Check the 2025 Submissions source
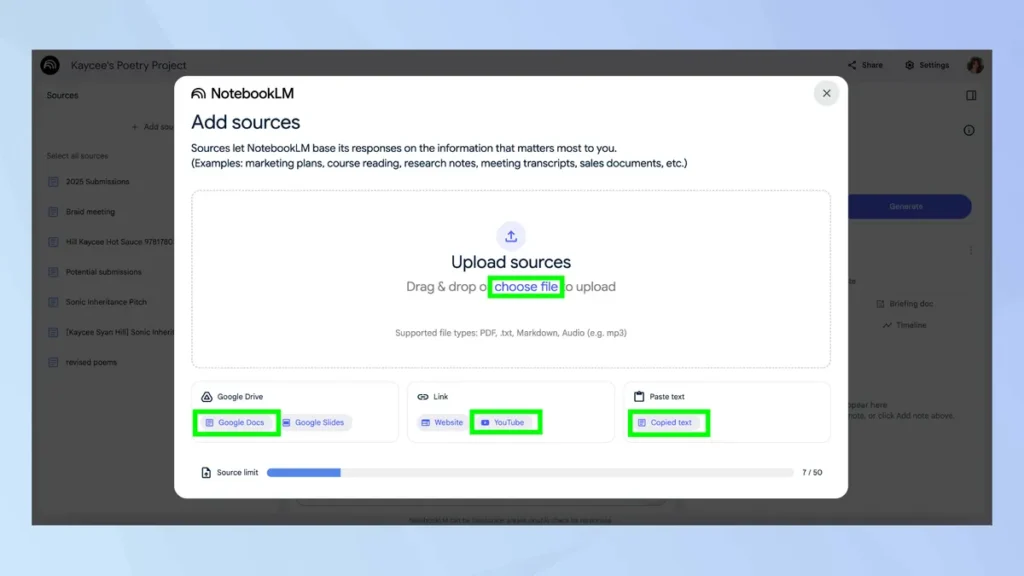Image resolution: width=1024 pixels, height=576 pixels. coord(53,182)
